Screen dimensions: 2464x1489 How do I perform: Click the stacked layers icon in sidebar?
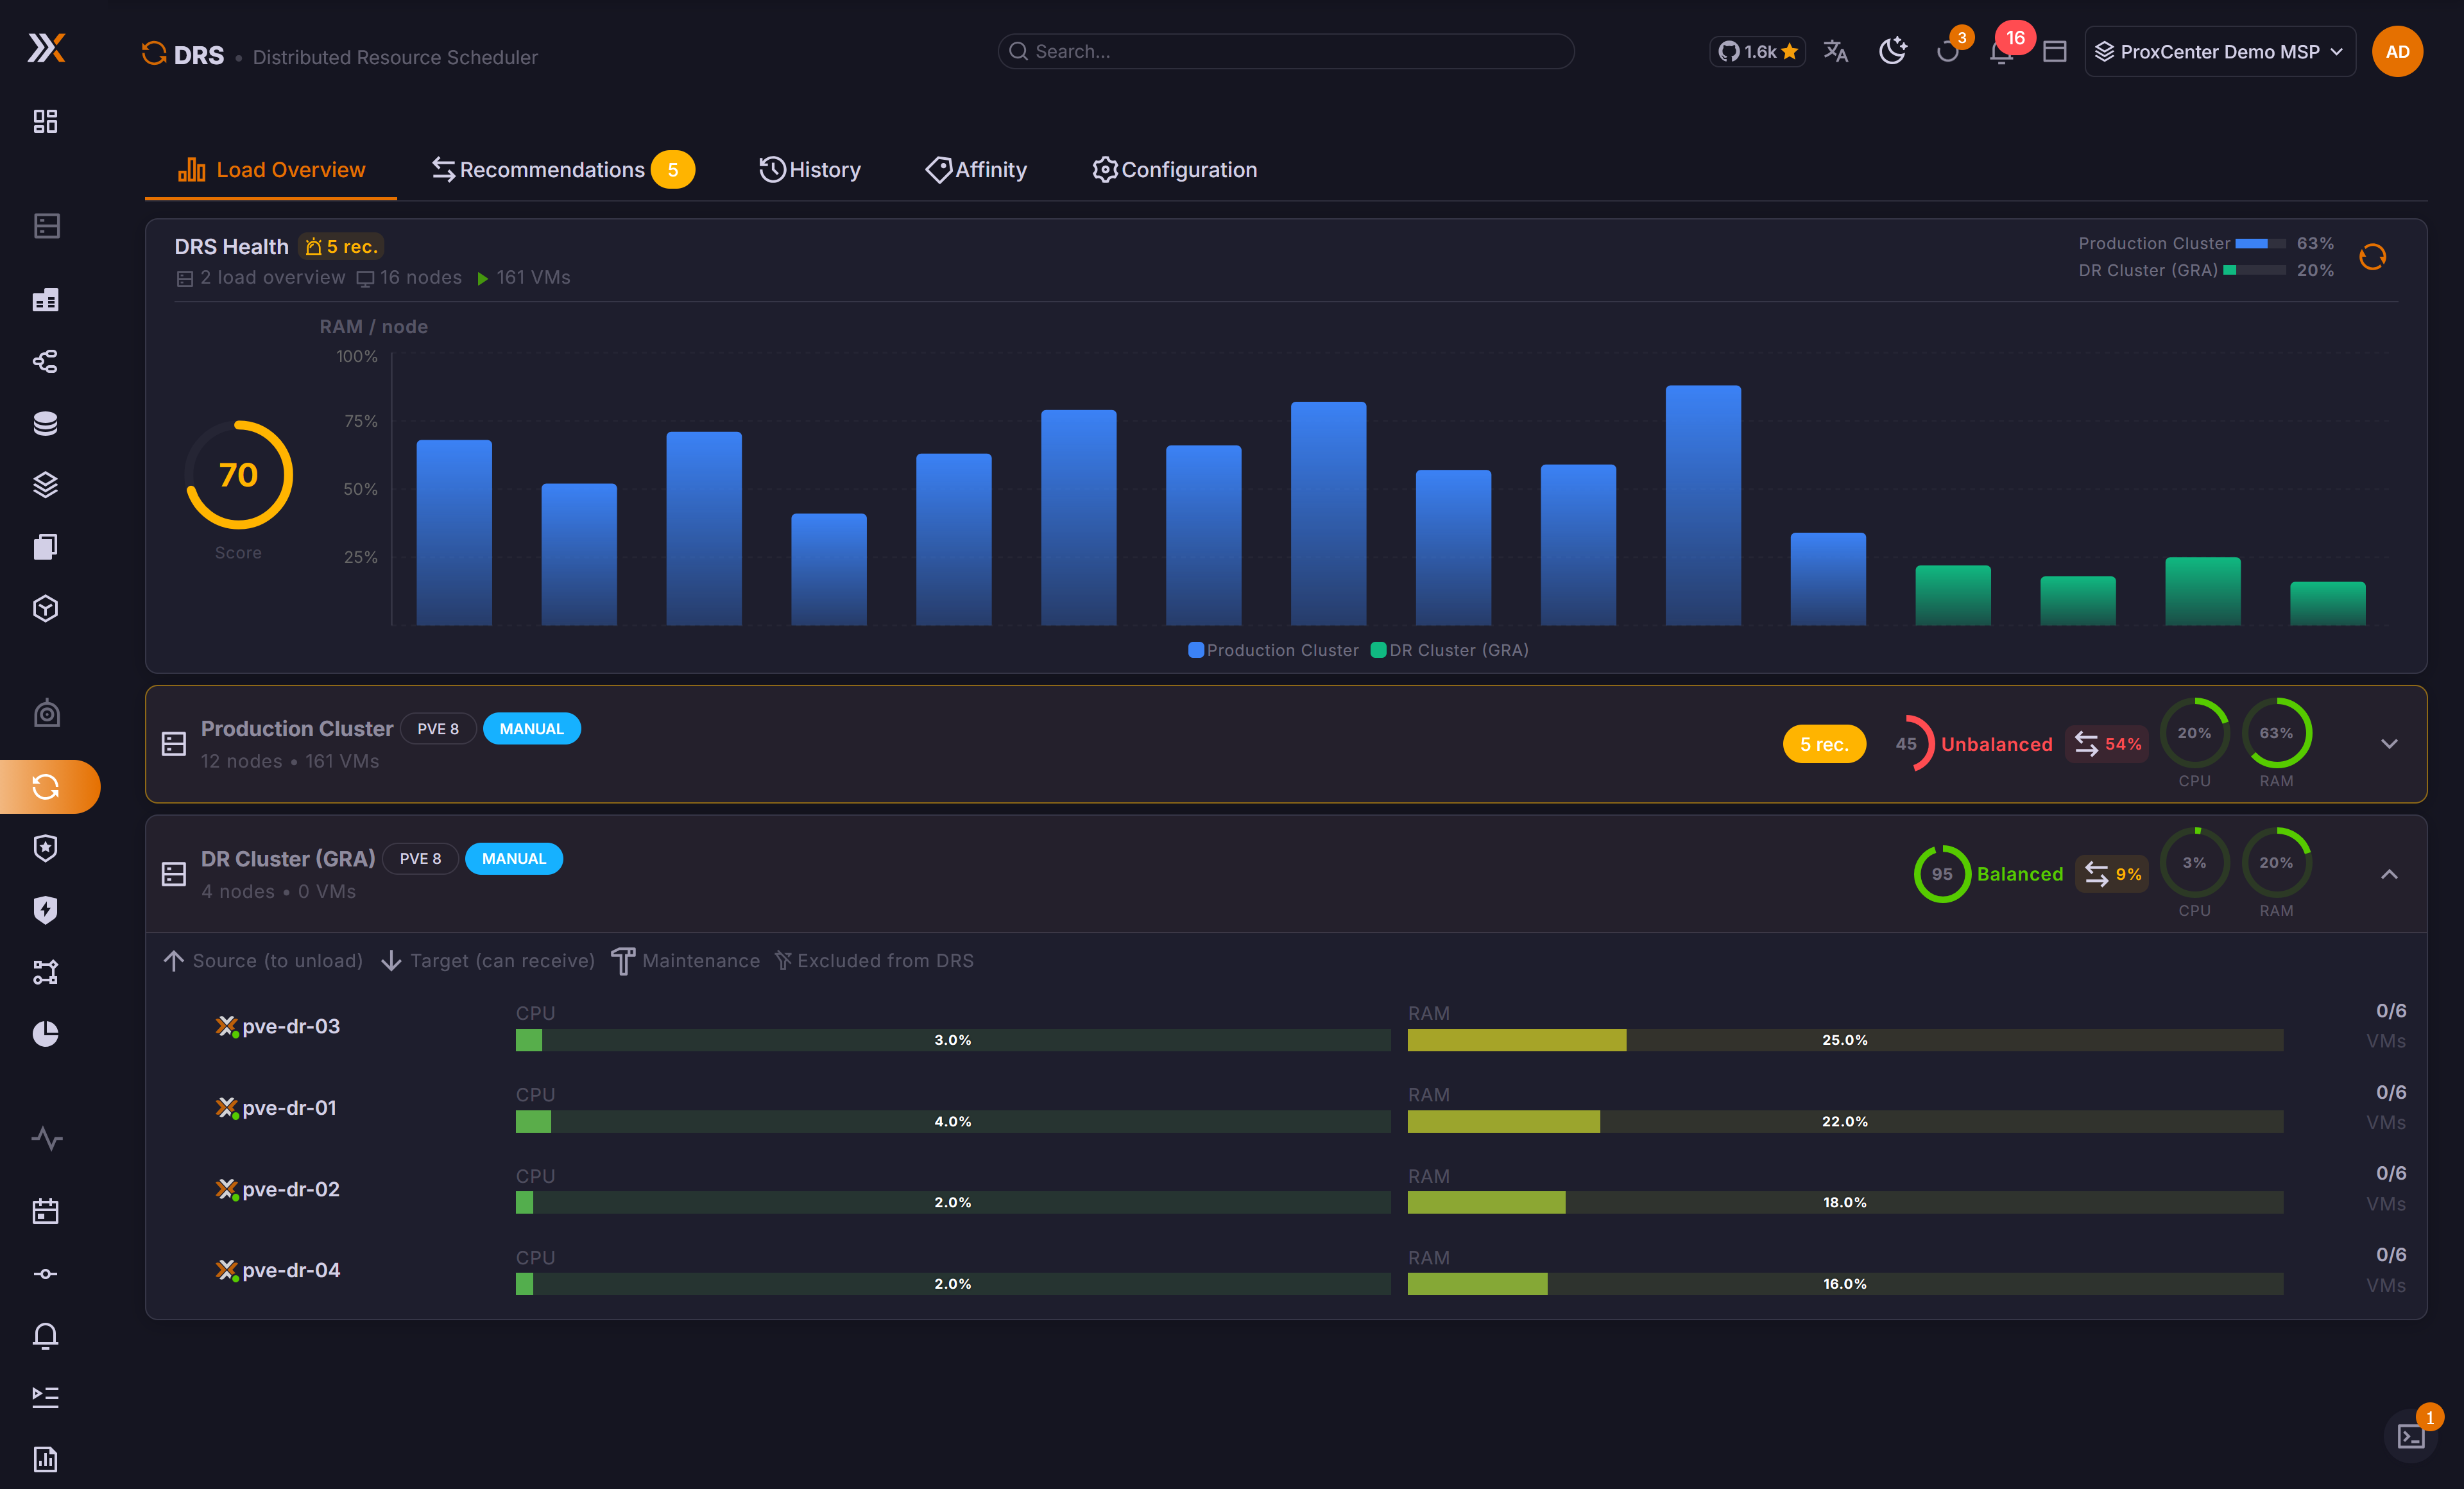coord(45,485)
